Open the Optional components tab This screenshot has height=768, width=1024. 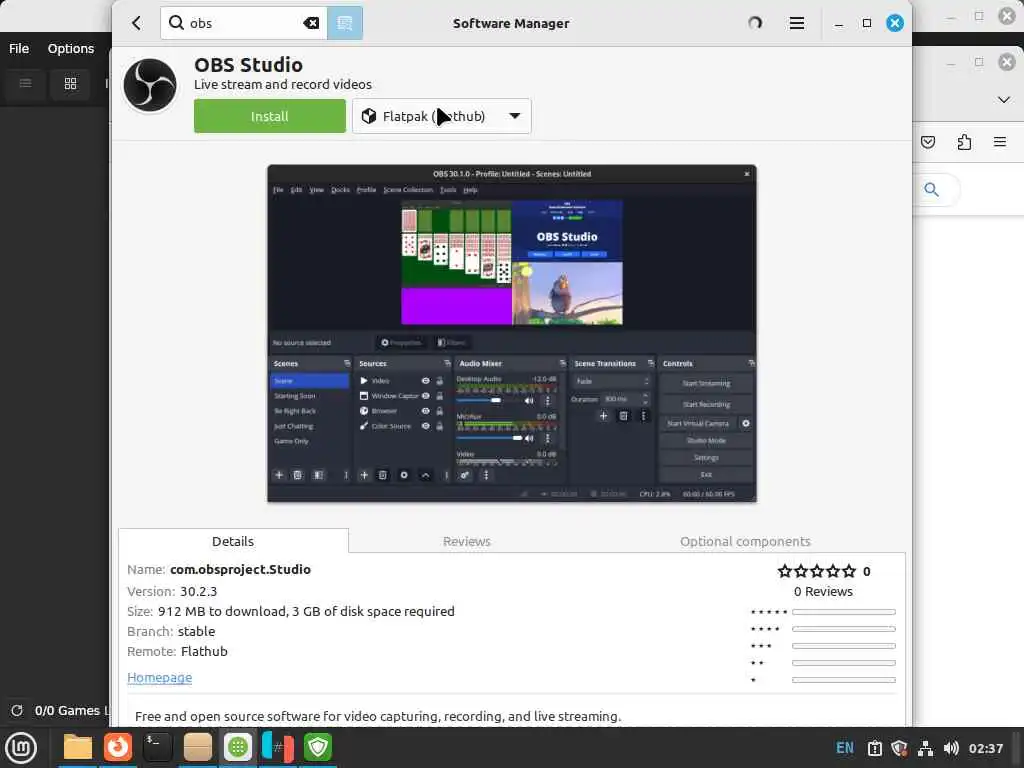coord(745,541)
